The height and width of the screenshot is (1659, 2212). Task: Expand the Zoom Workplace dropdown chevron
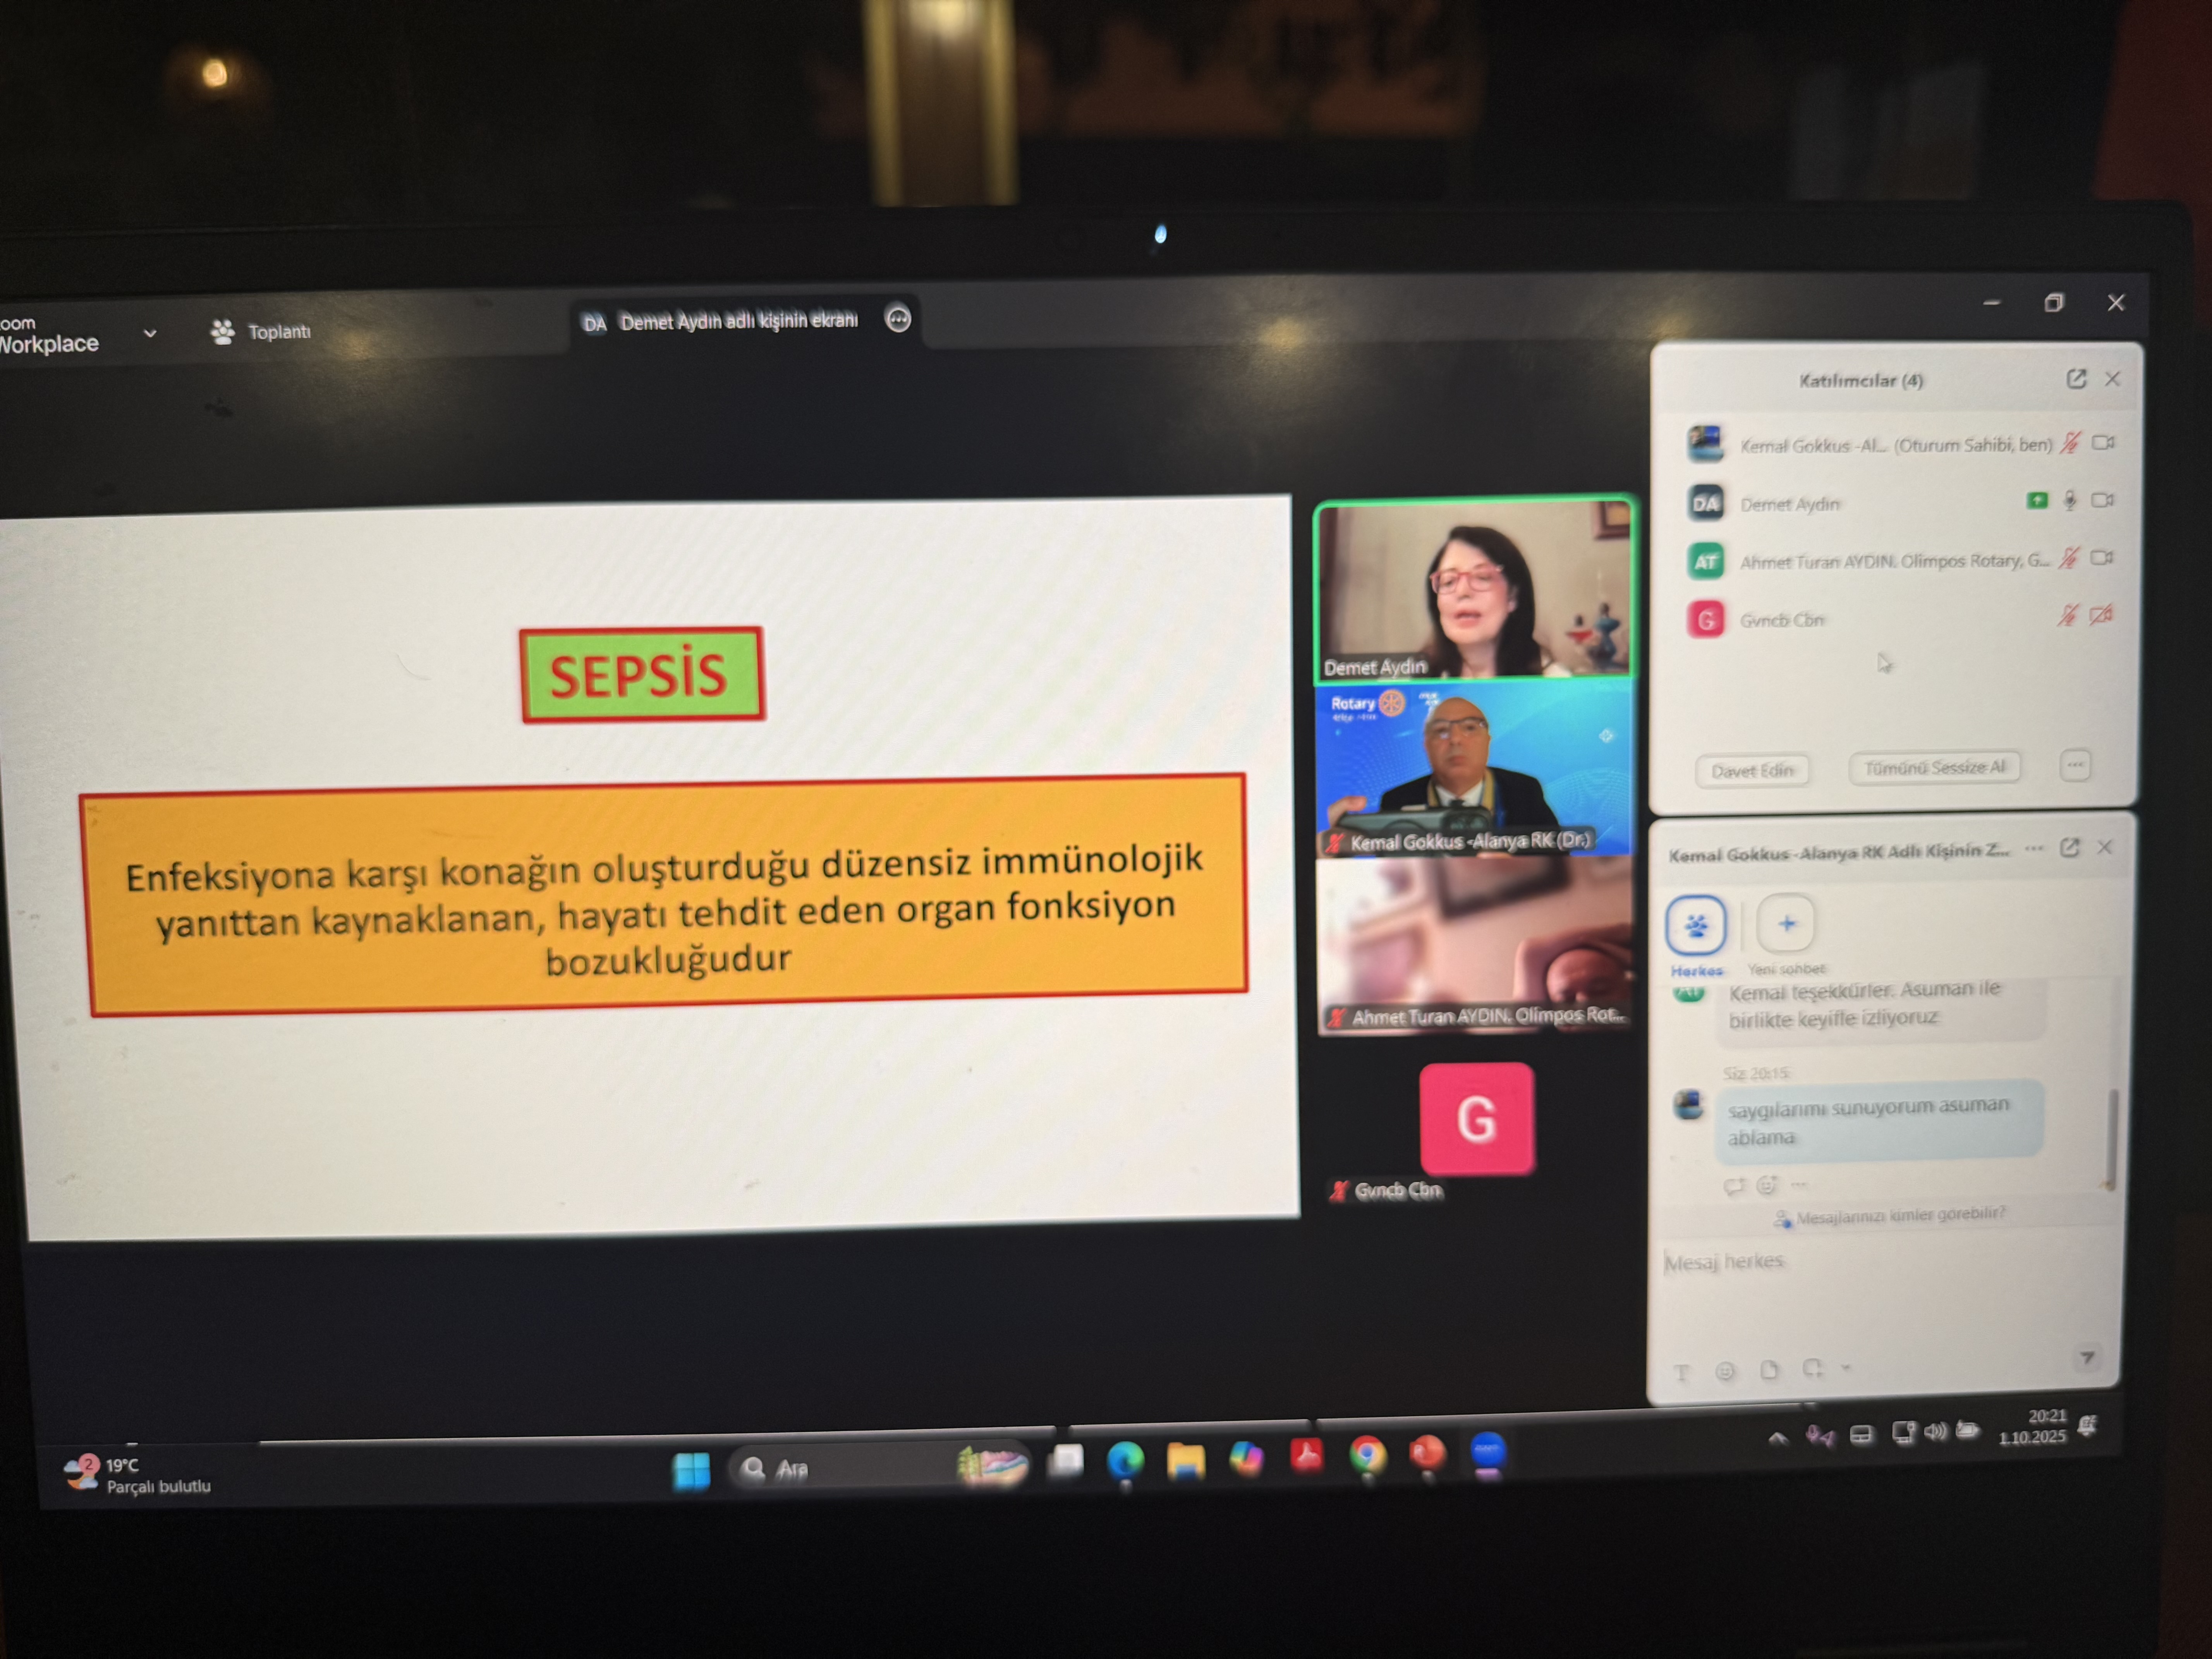(150, 333)
